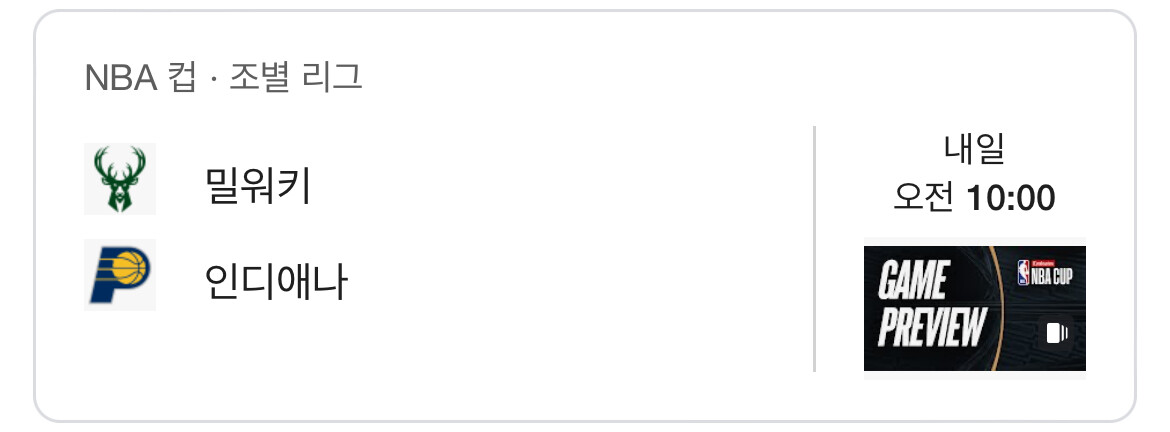Click the vertical divider before the schedule
This screenshot has width=1170, height=432.
(815, 248)
